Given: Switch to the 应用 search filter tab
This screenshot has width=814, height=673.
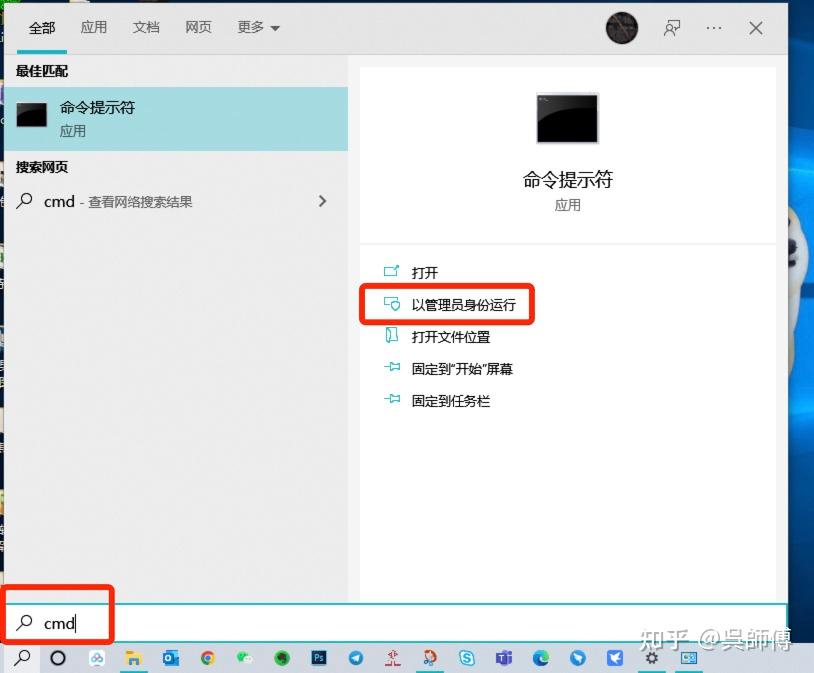Looking at the screenshot, I should 94,27.
